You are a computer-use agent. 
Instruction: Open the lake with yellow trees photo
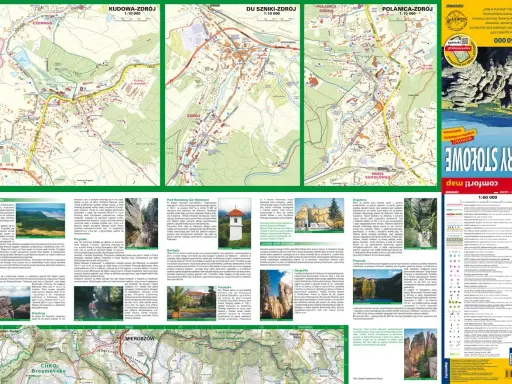coord(377,287)
